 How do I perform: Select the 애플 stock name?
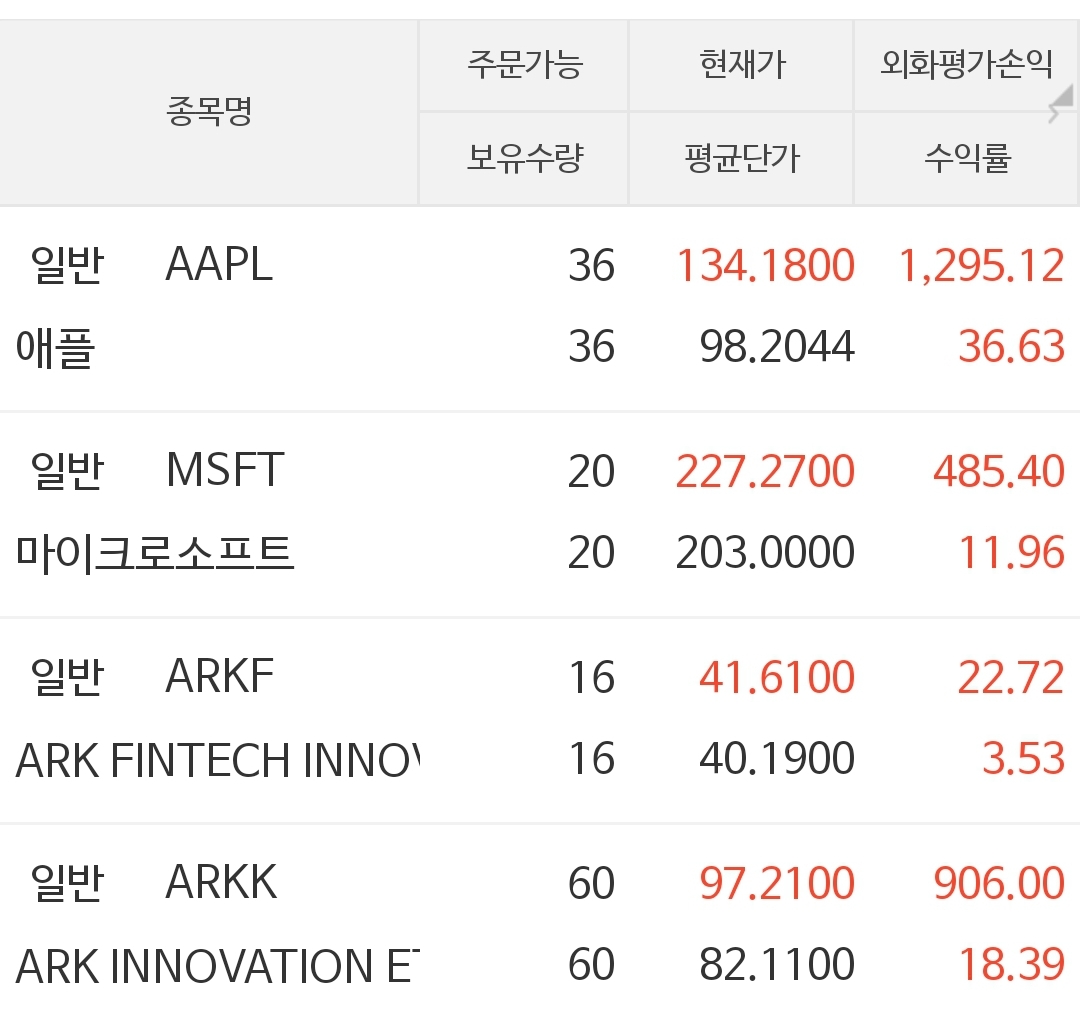(x=56, y=348)
